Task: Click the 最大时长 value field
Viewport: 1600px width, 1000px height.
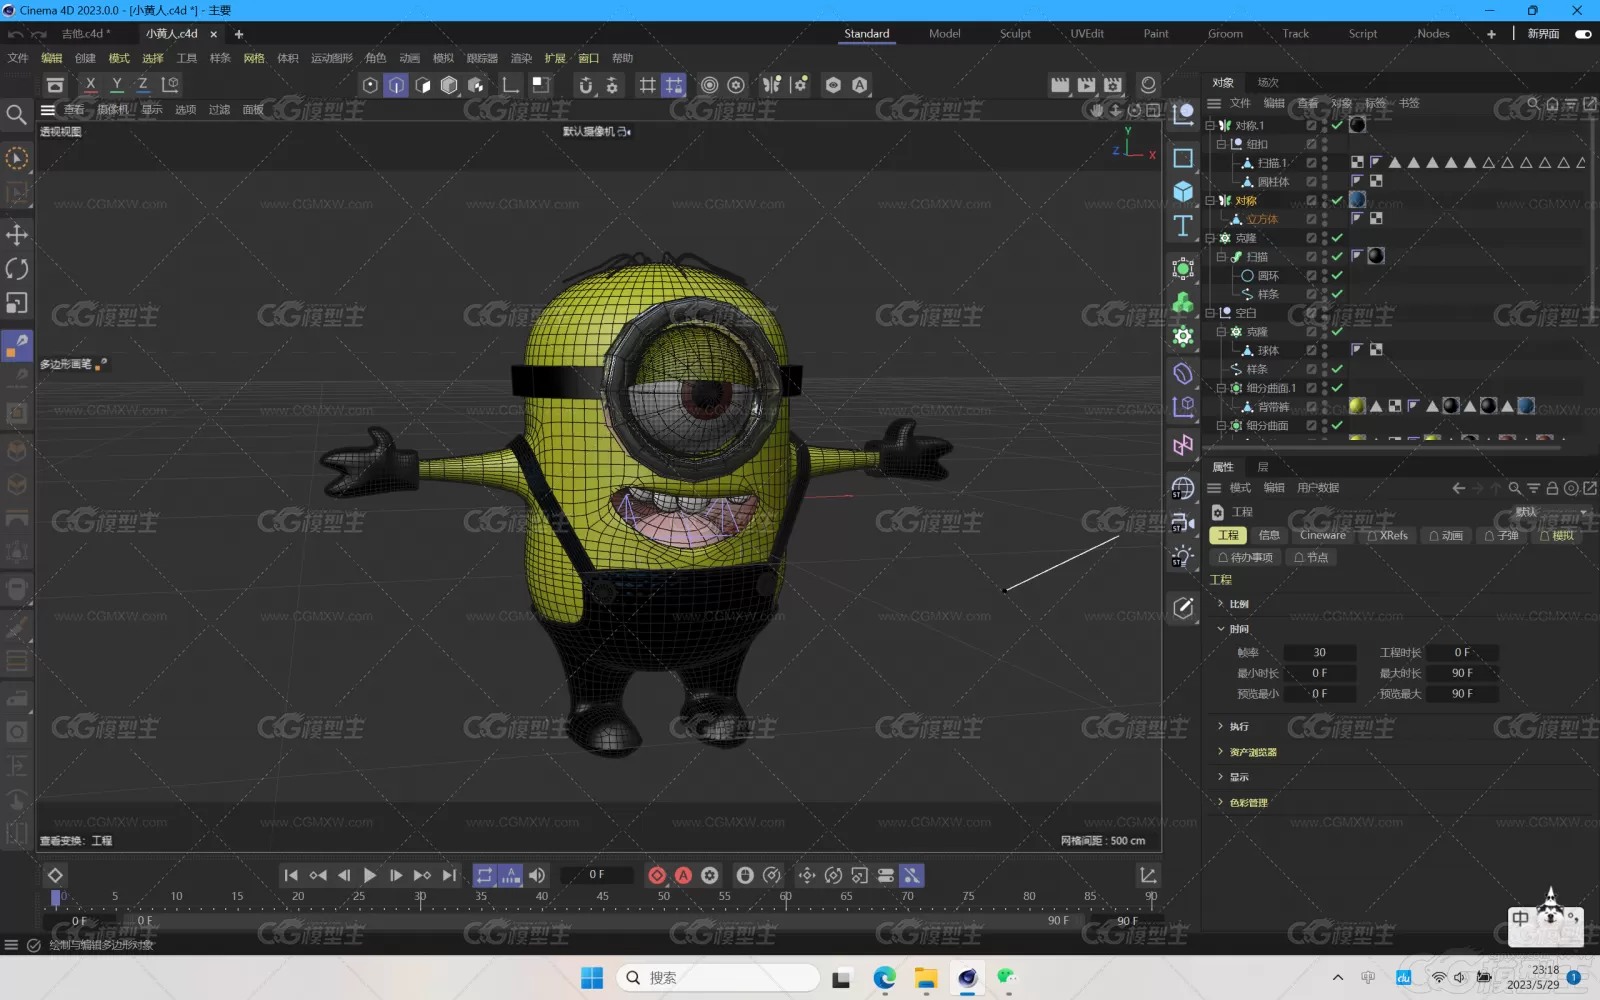Action: click(x=1462, y=673)
